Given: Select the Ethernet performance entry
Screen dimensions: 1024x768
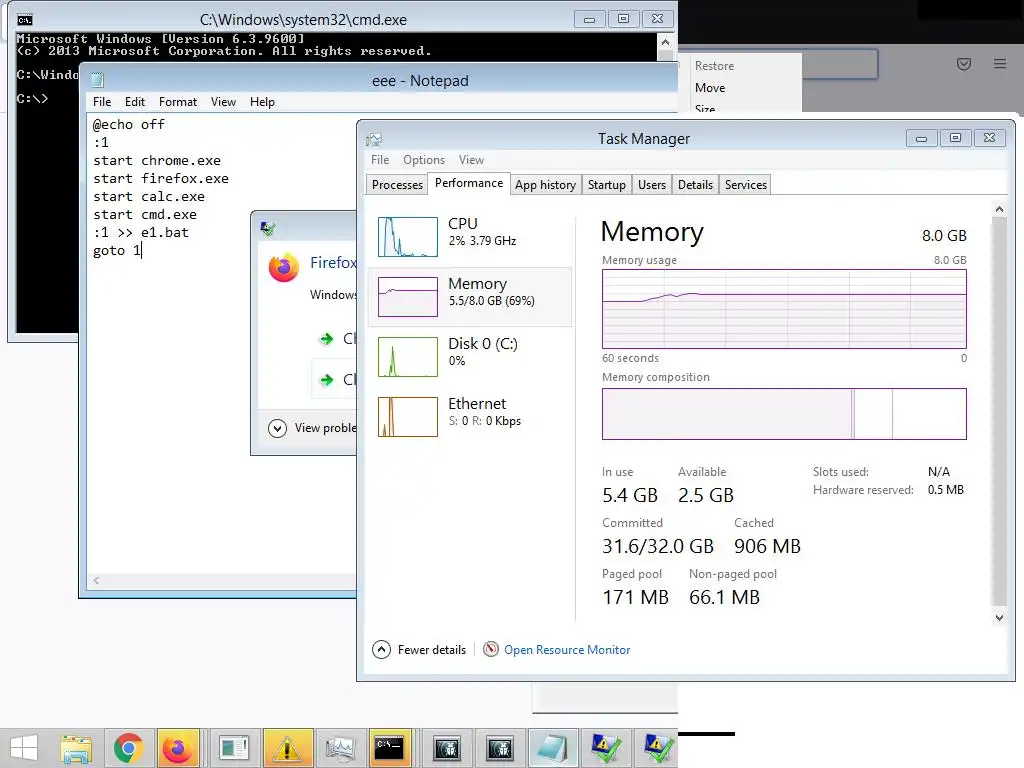Looking at the screenshot, I should pos(470,417).
